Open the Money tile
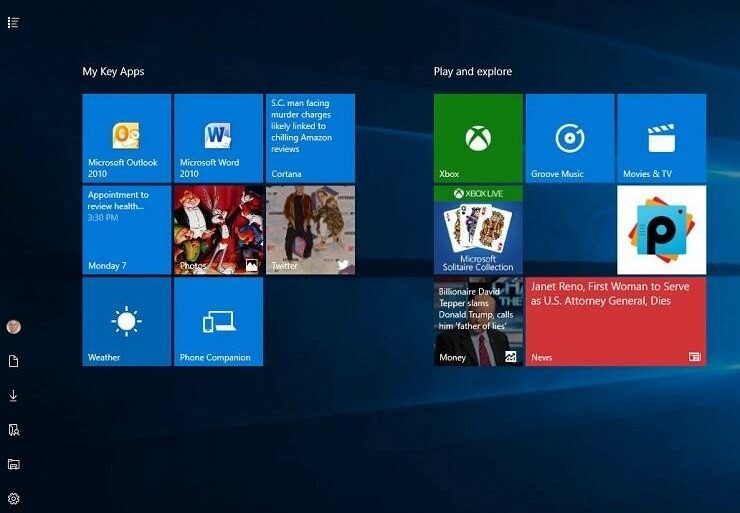Viewport: 740px width, 513px height. tap(478, 322)
